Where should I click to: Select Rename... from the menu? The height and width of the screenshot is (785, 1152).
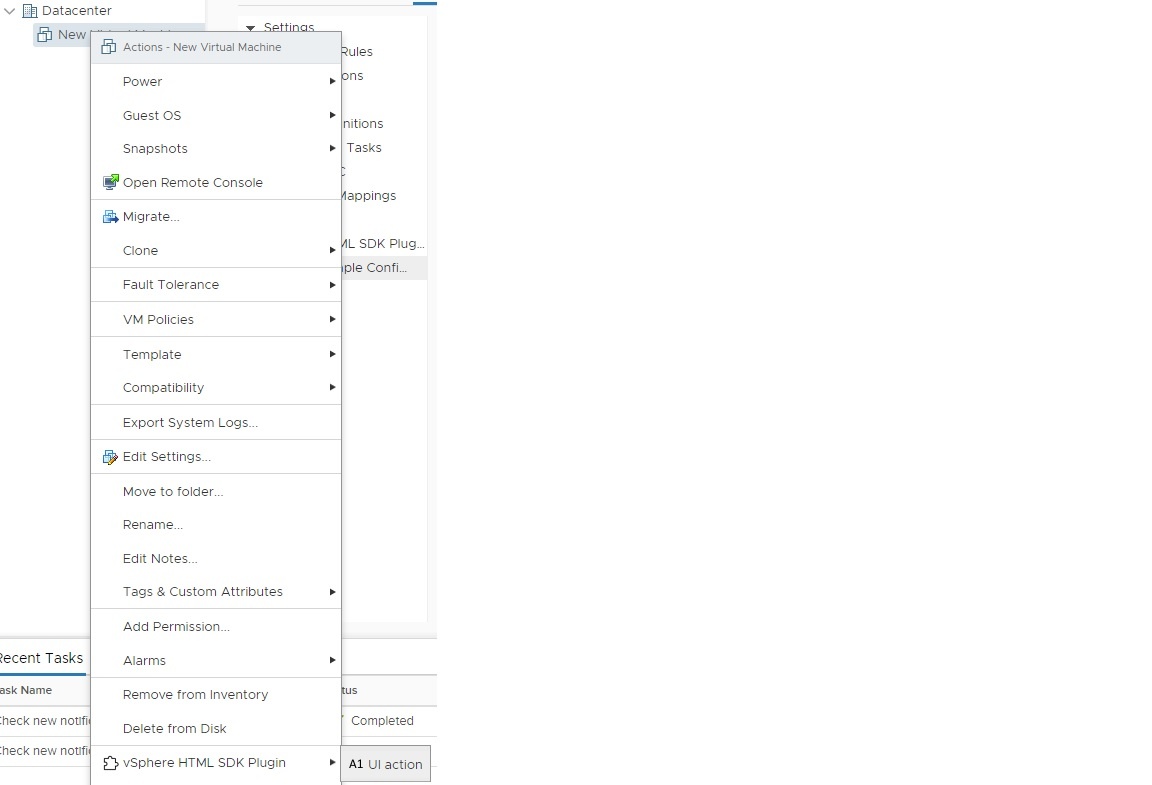pyautogui.click(x=216, y=525)
